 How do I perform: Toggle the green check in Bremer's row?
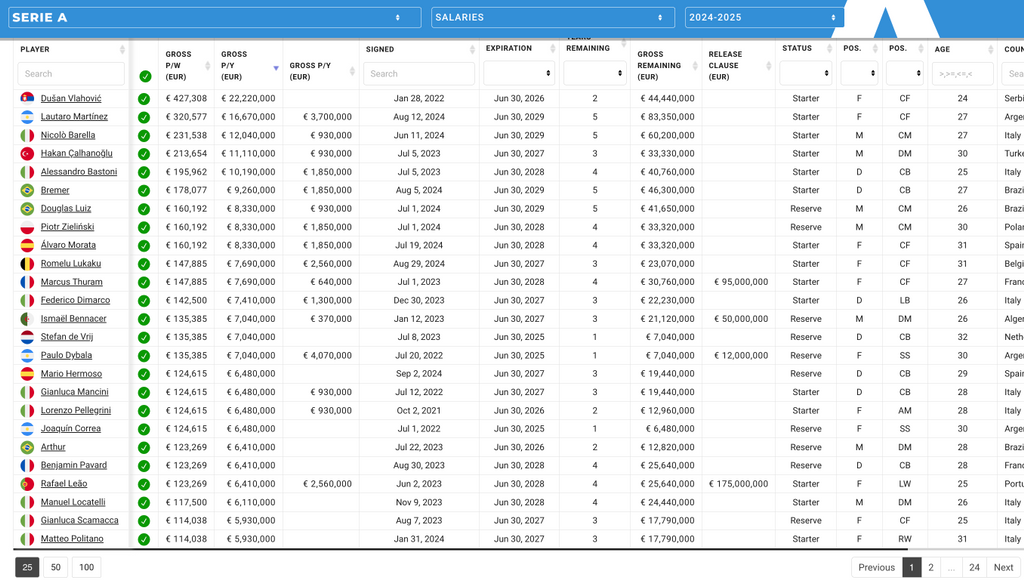click(x=144, y=191)
